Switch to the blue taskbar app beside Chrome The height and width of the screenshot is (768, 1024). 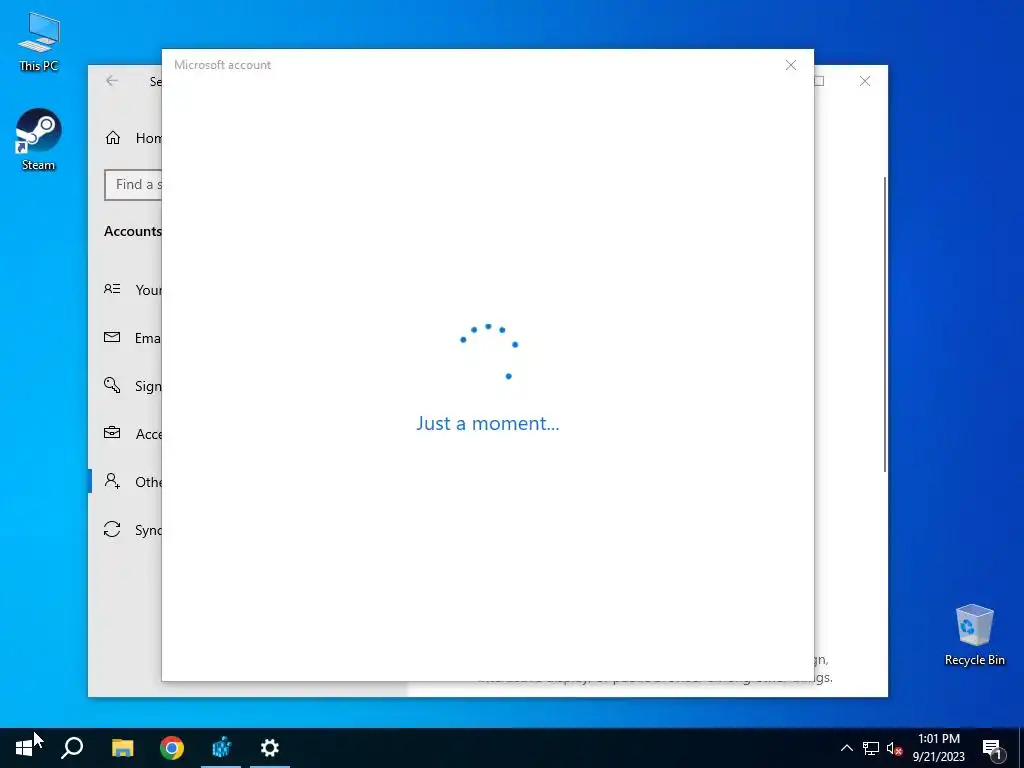(221, 748)
